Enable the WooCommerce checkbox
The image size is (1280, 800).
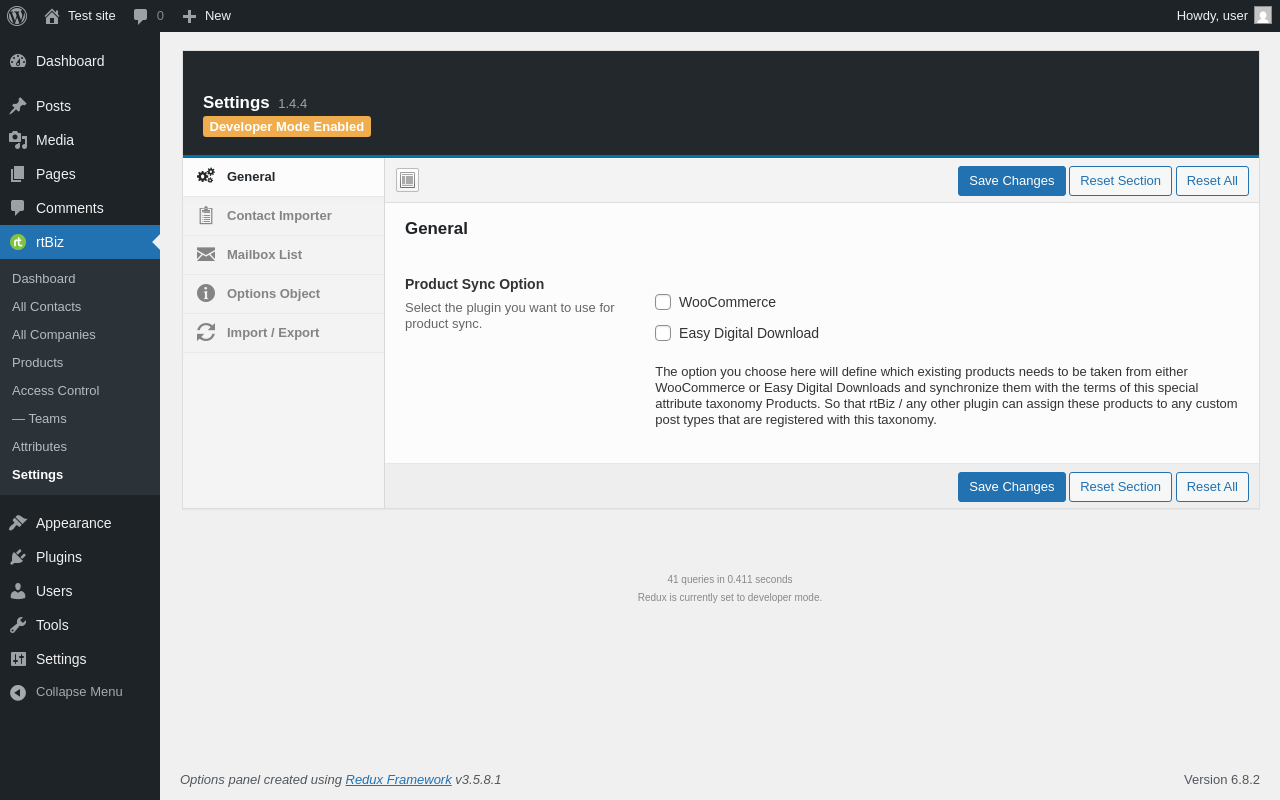click(x=663, y=302)
